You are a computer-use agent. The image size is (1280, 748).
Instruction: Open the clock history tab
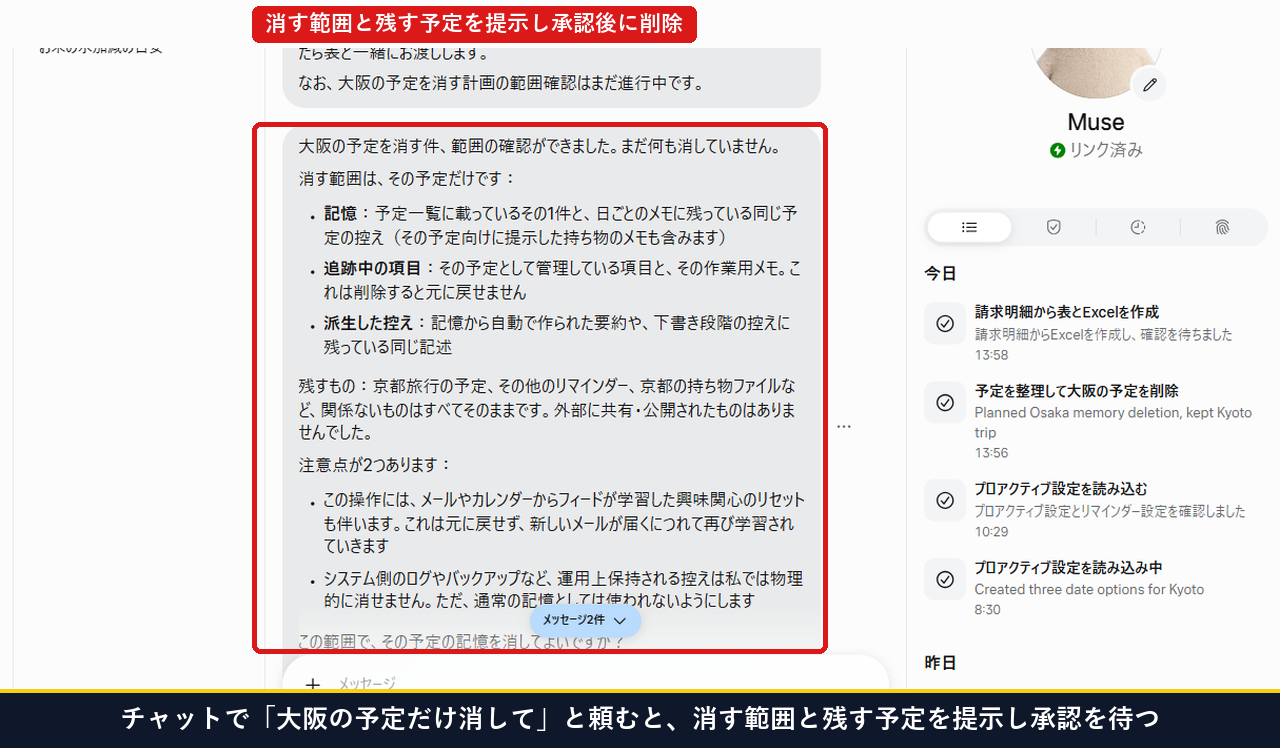(x=1138, y=228)
